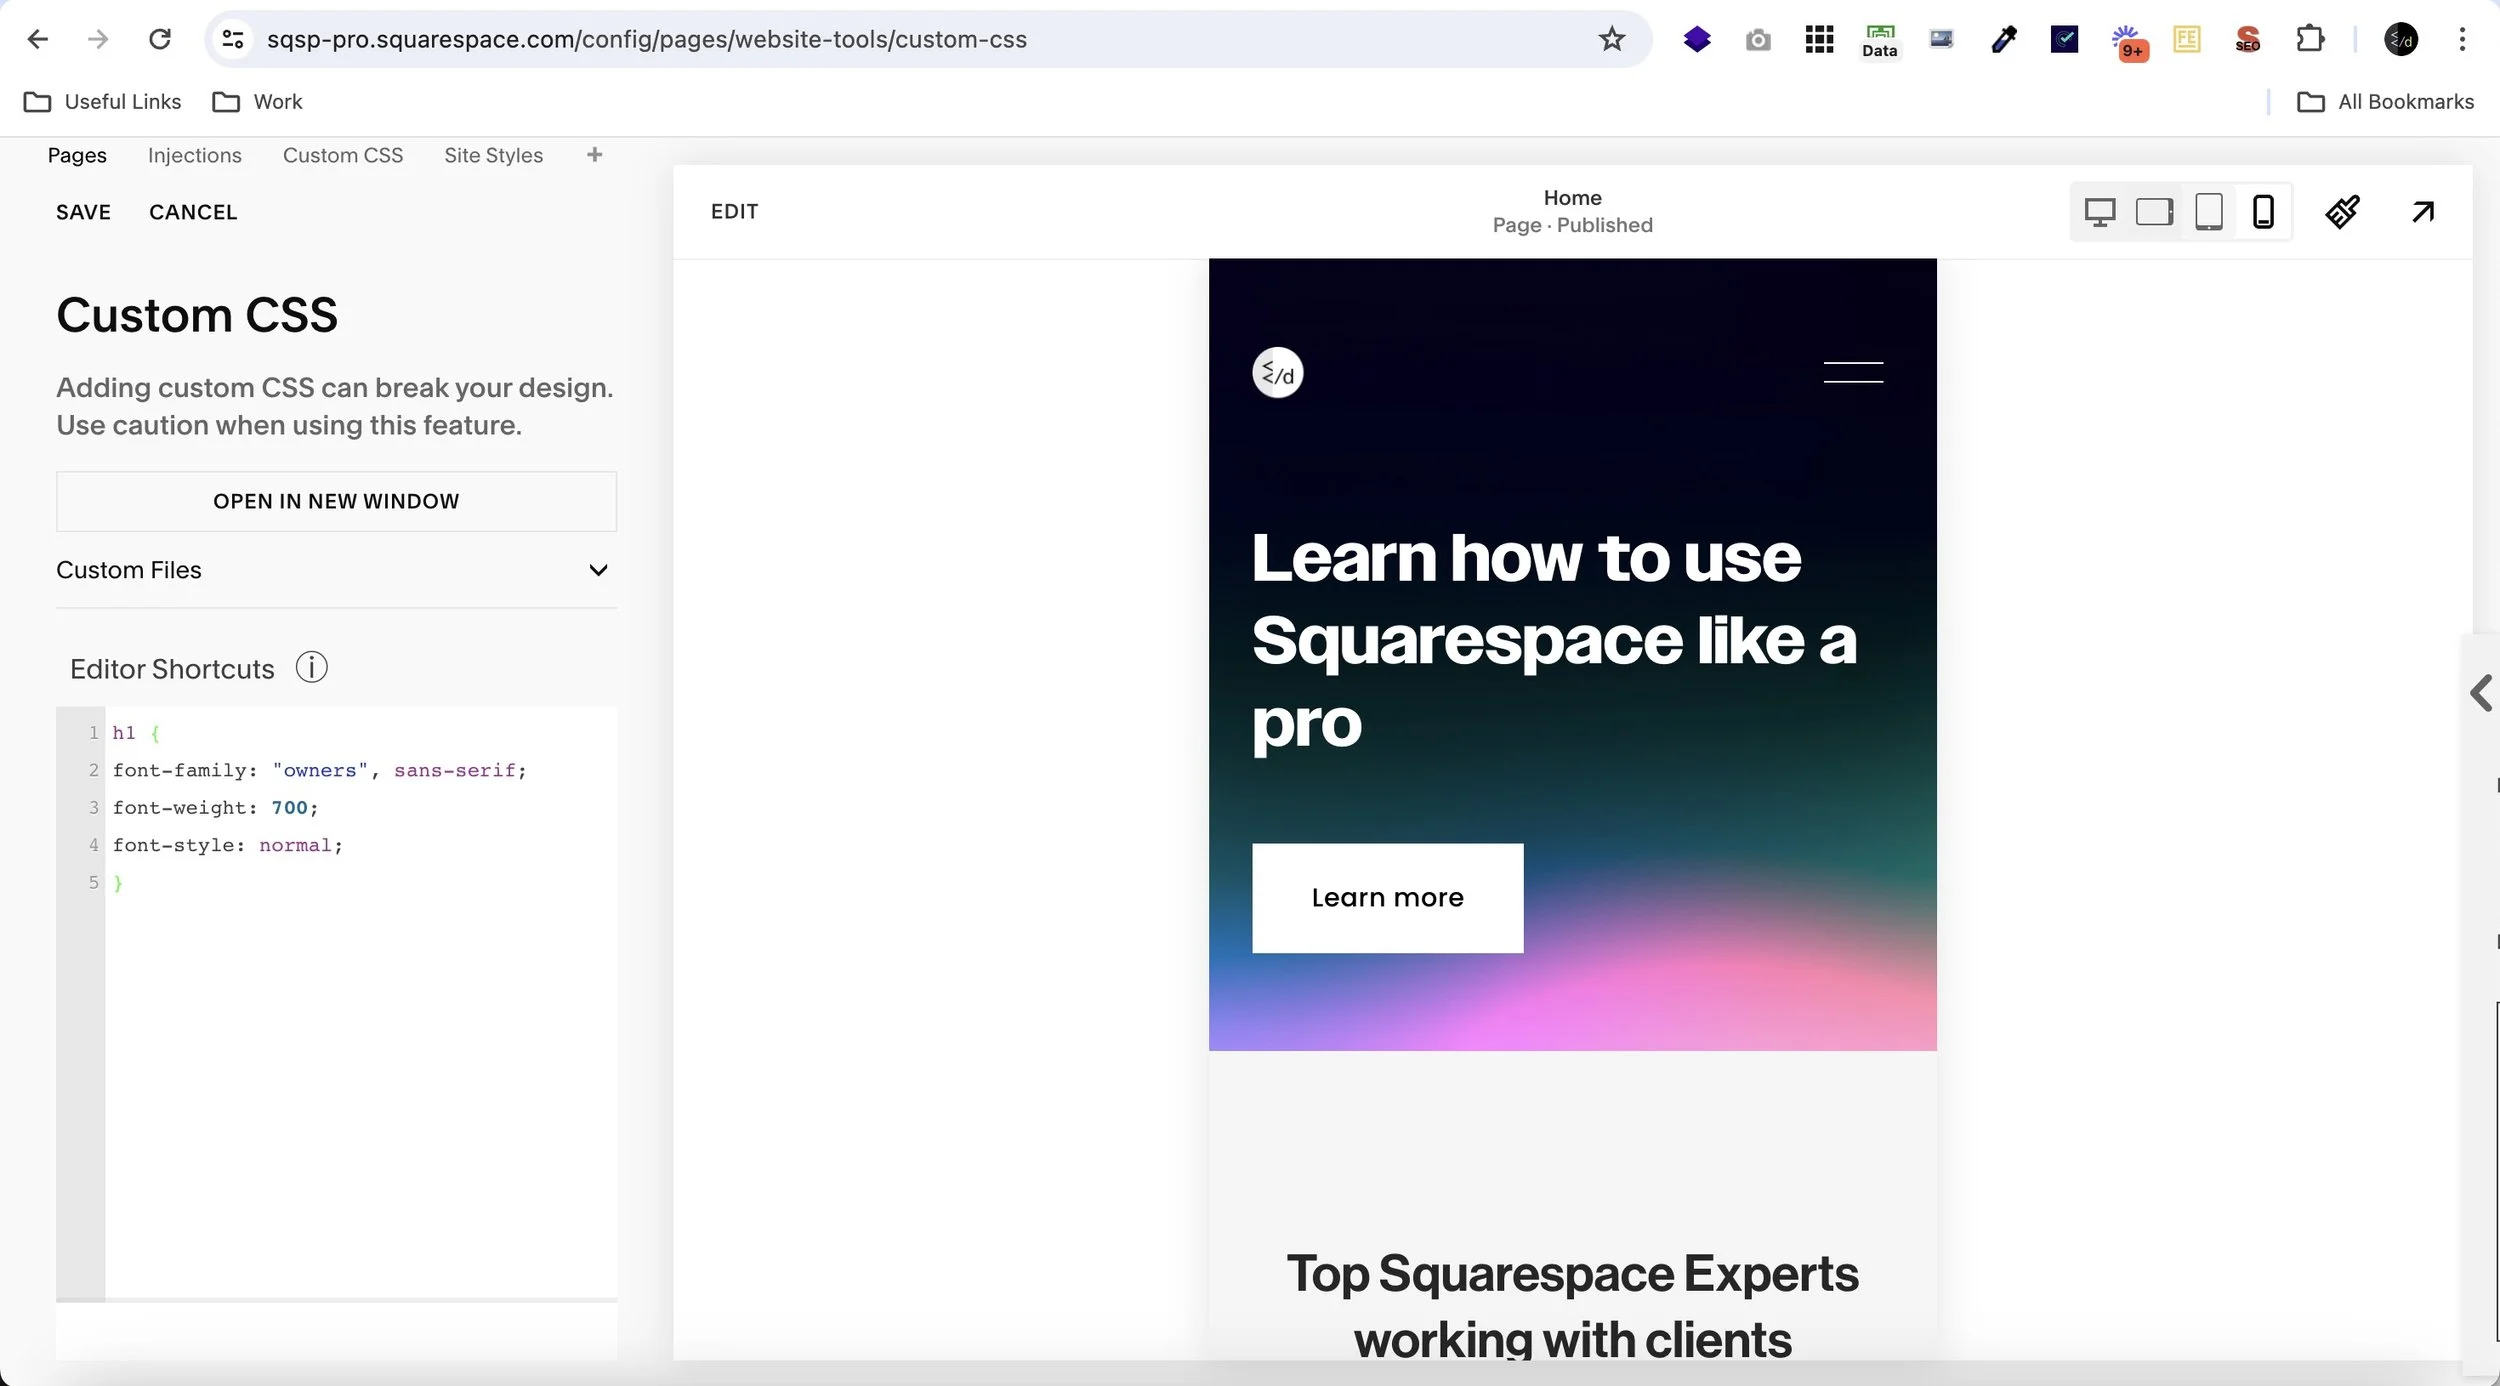Click the SEO extension icon
This screenshot has height=1386, width=2500.
tap(2247, 39)
